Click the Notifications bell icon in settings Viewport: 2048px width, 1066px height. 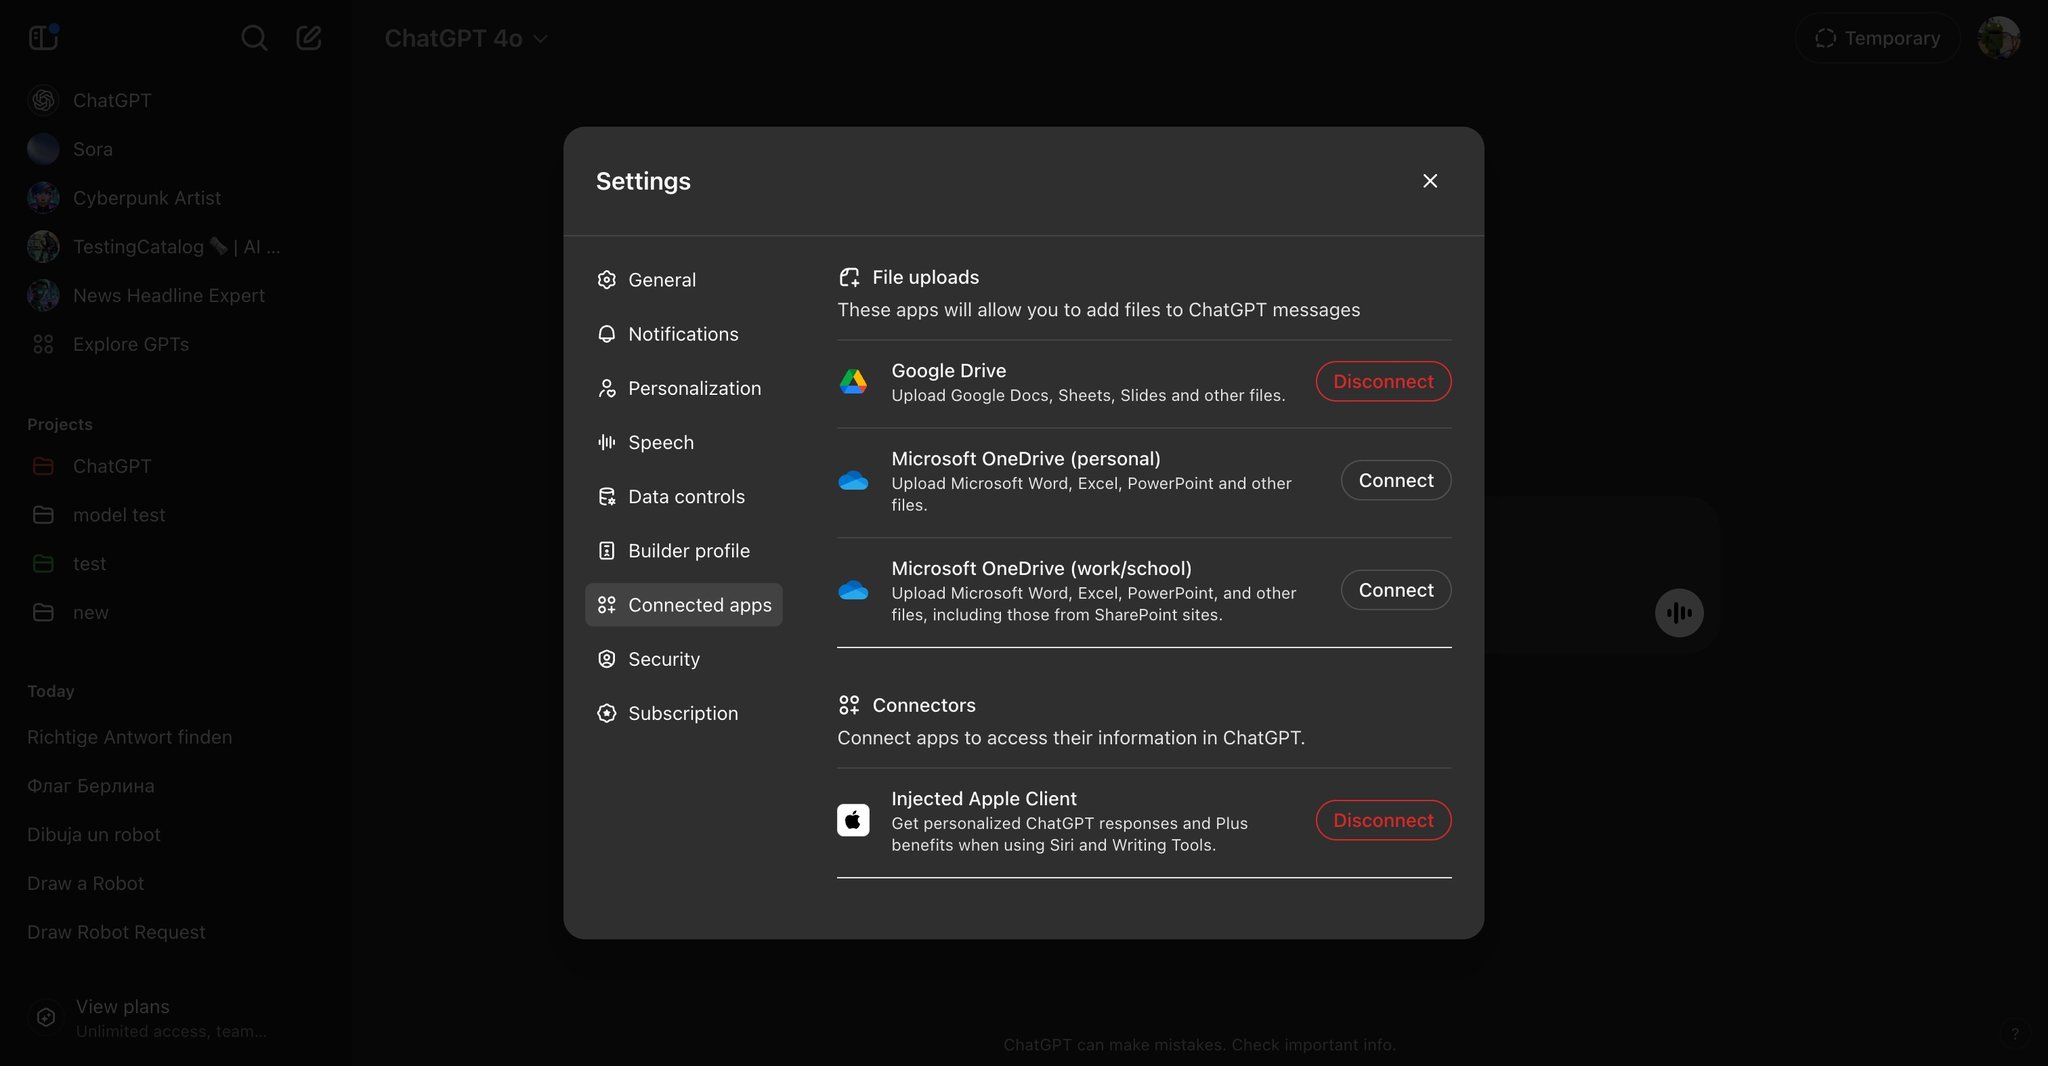point(607,334)
